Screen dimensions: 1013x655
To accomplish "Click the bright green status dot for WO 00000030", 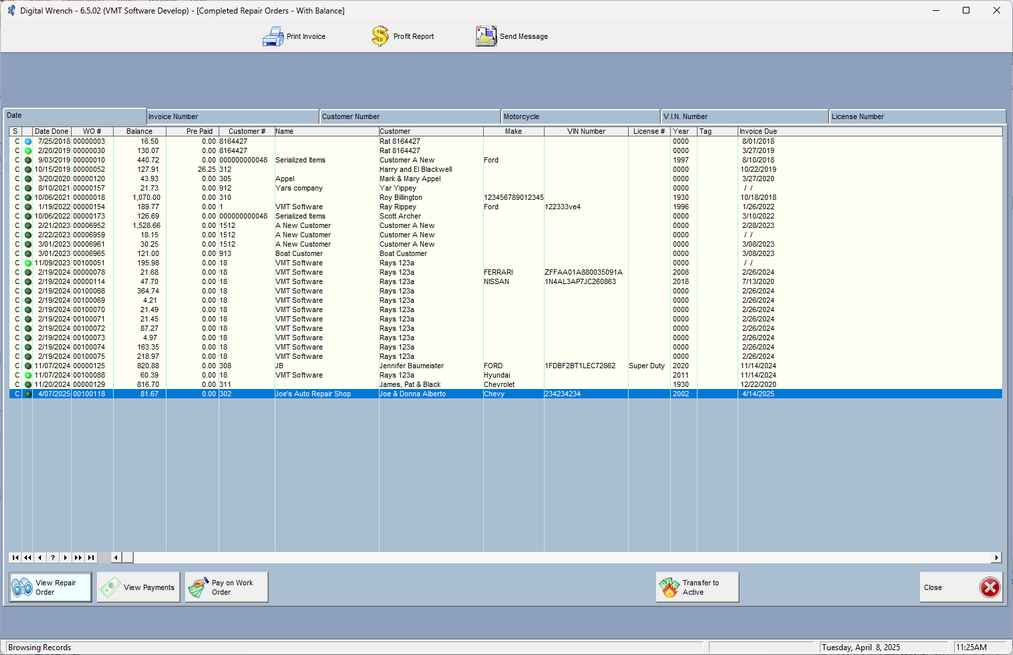I will coord(28,151).
